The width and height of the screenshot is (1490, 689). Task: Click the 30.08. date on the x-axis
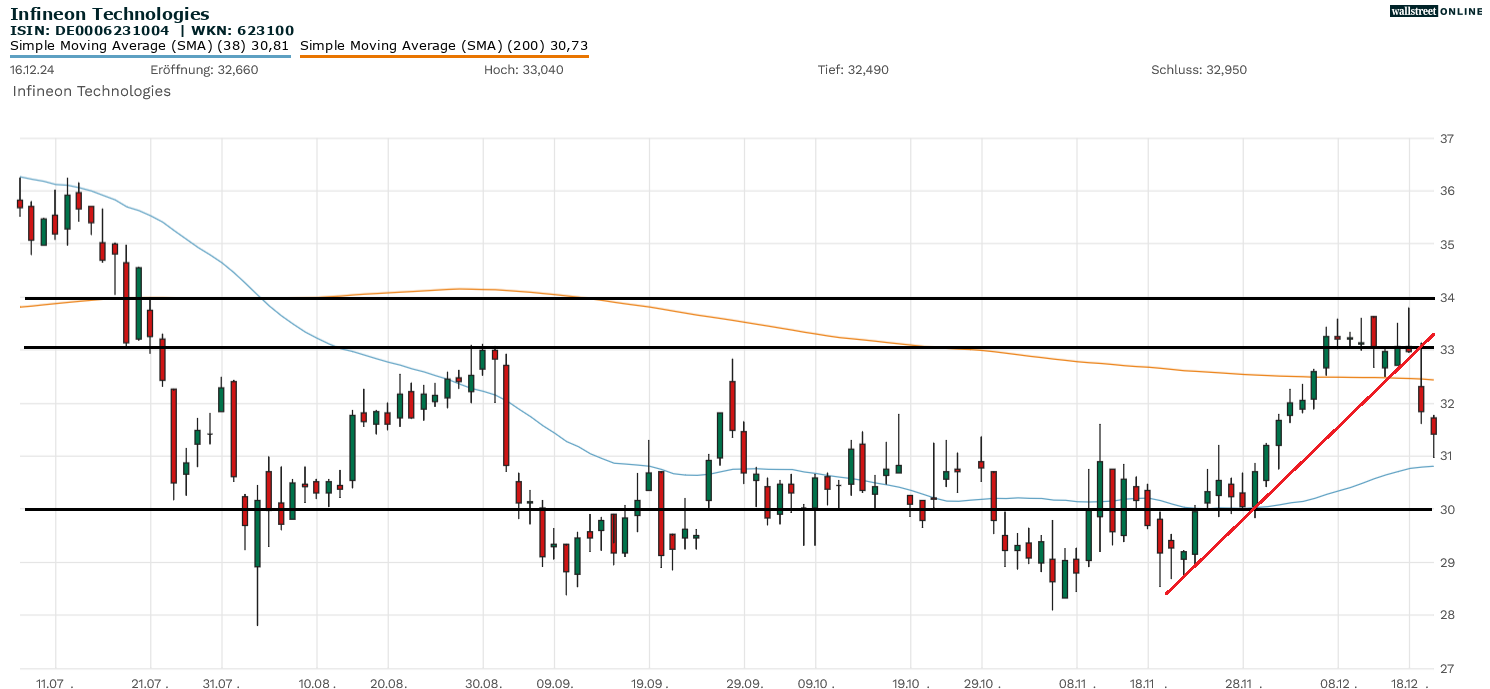(483, 682)
